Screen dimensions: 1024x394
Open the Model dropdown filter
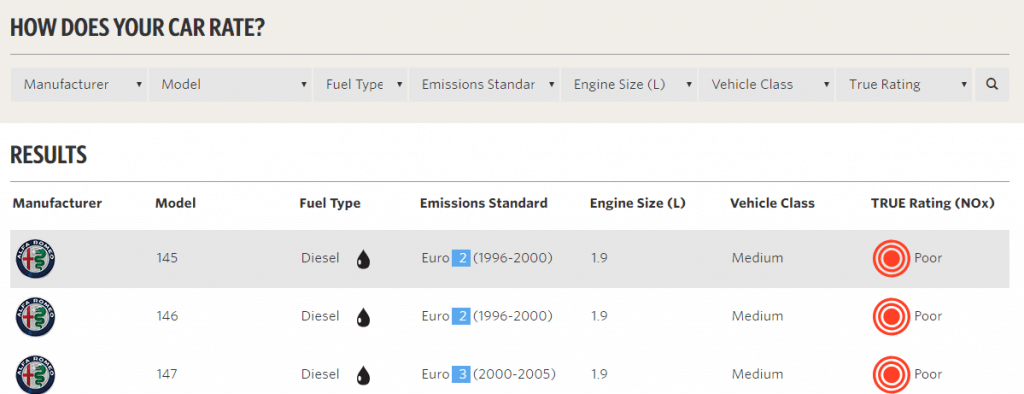click(x=231, y=84)
